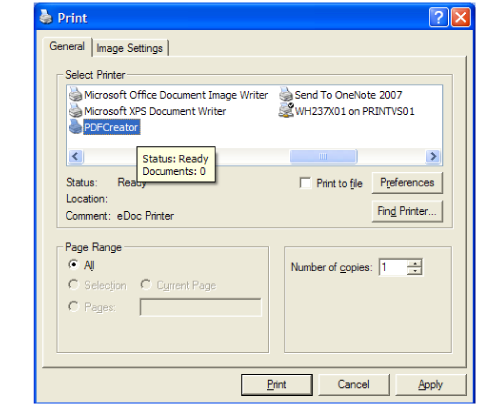Enable the Print to file checkbox
The image size is (500, 404).
[305, 183]
